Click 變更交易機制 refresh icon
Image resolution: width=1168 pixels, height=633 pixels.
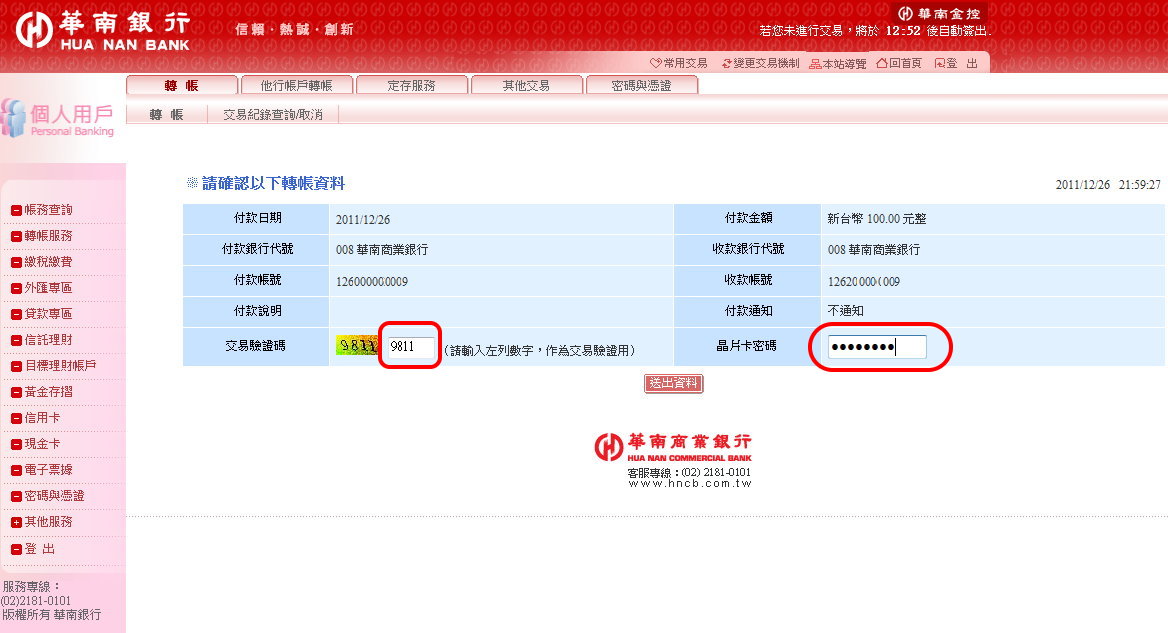(x=726, y=63)
